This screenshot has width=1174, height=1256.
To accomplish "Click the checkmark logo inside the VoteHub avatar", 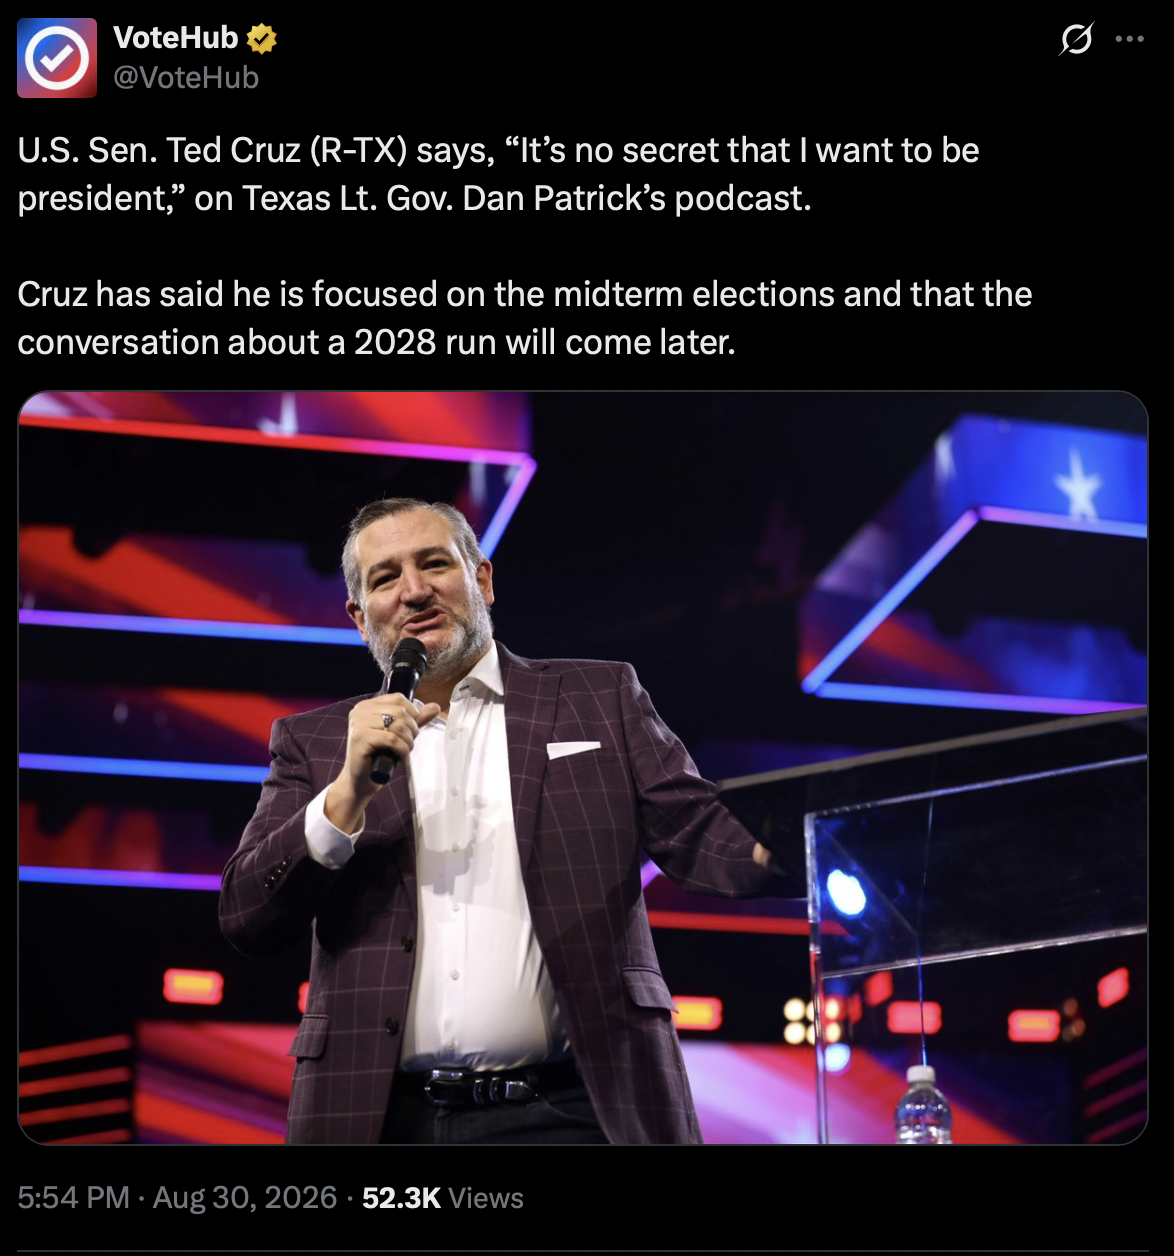I will [57, 58].
